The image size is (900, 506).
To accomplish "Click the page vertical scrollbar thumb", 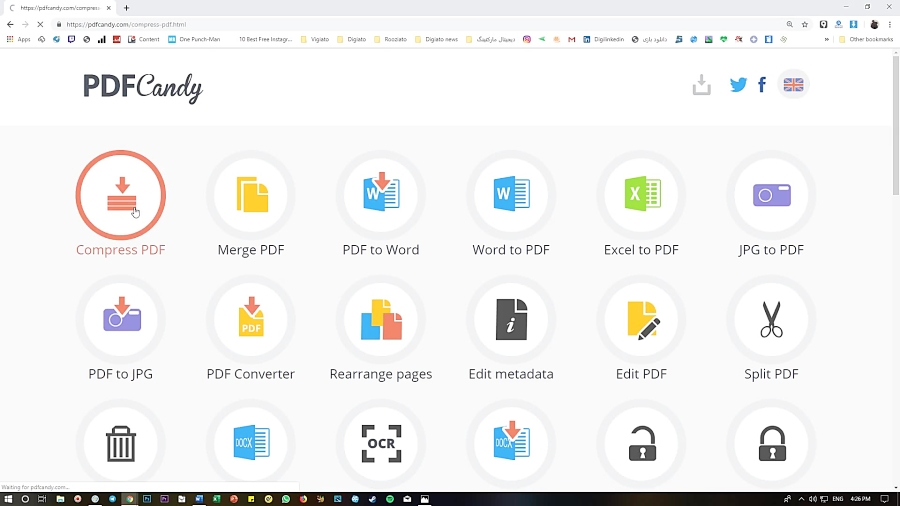I will click(x=896, y=126).
